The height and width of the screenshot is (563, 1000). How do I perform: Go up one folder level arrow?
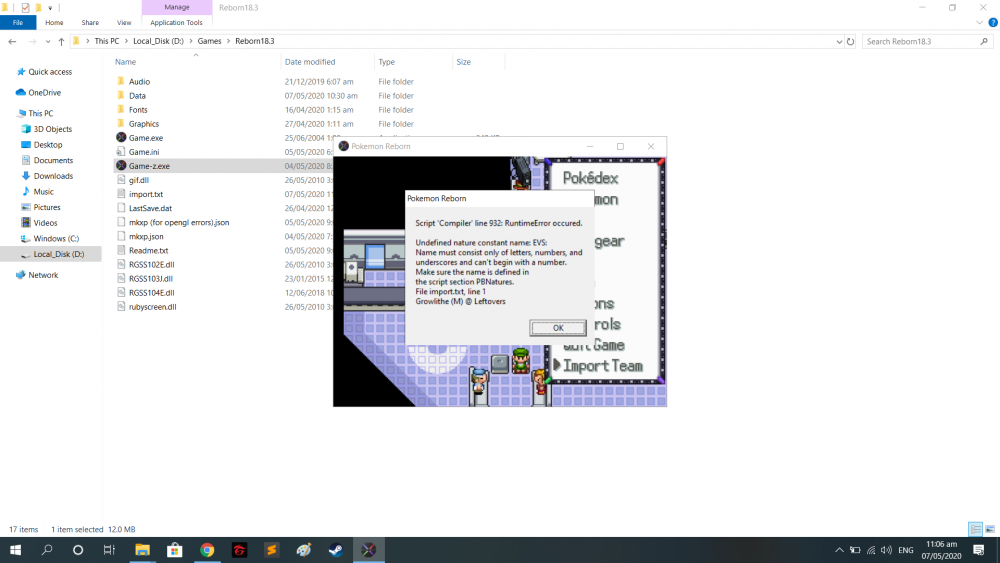pos(61,41)
